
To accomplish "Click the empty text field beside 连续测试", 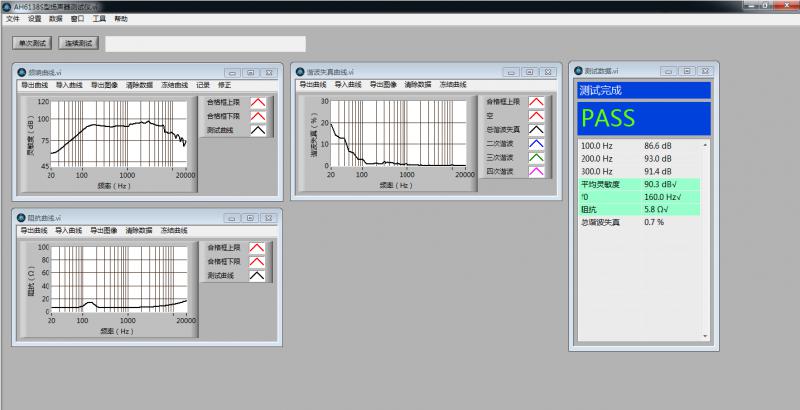I will [205, 44].
